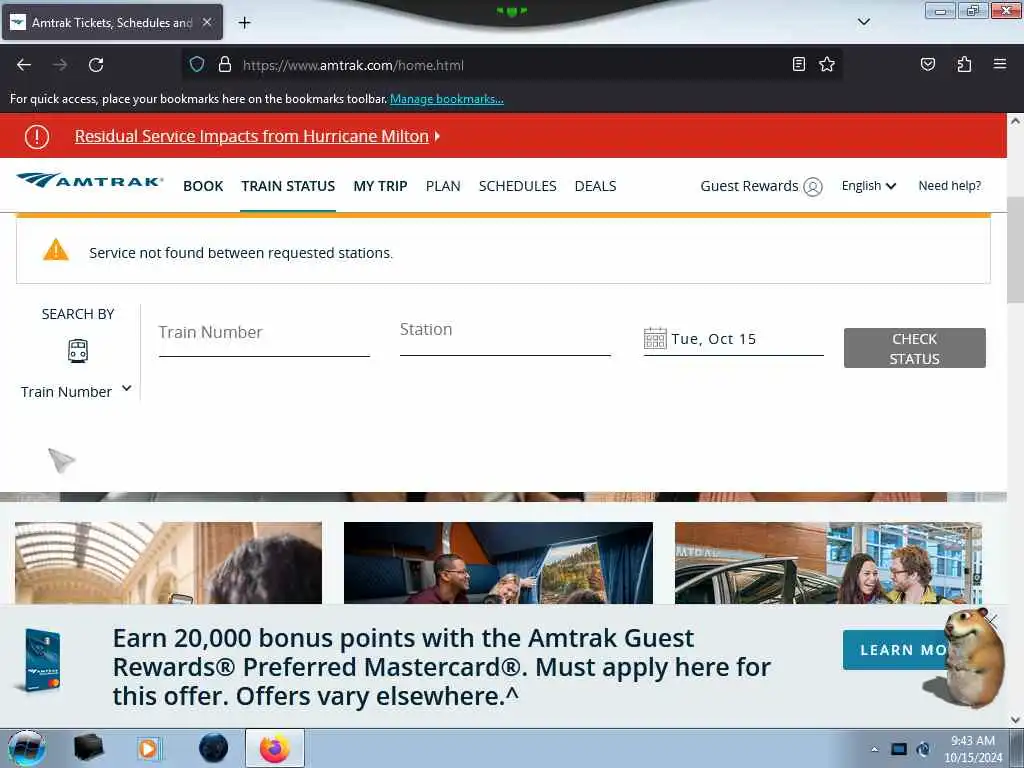Toggle reader view icon in address bar
This screenshot has height=768, width=1024.
(798, 64)
